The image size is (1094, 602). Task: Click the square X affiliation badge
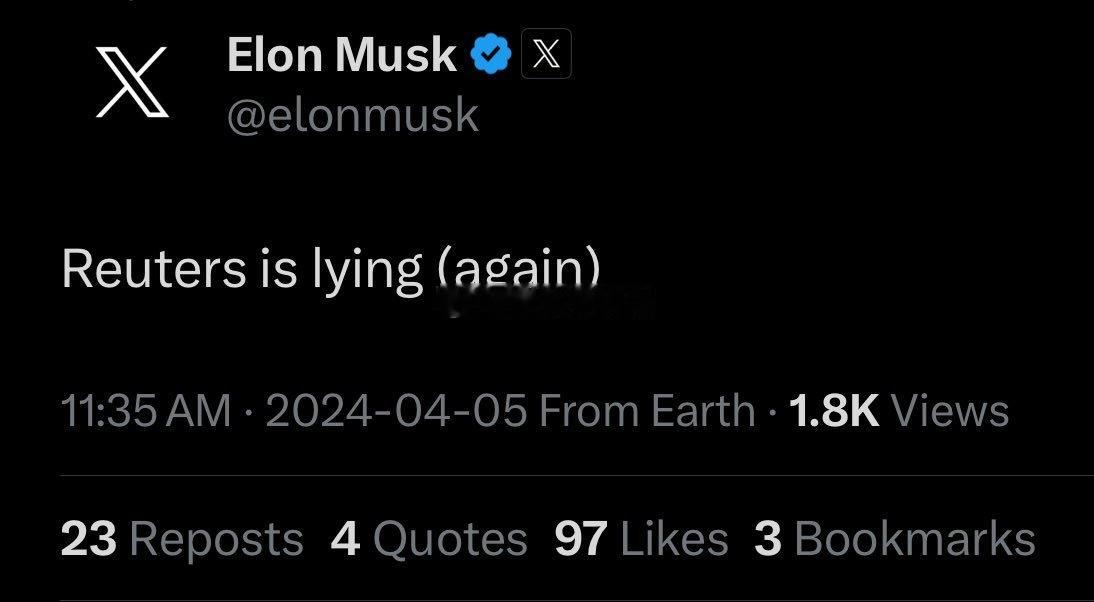pyautogui.click(x=546, y=54)
